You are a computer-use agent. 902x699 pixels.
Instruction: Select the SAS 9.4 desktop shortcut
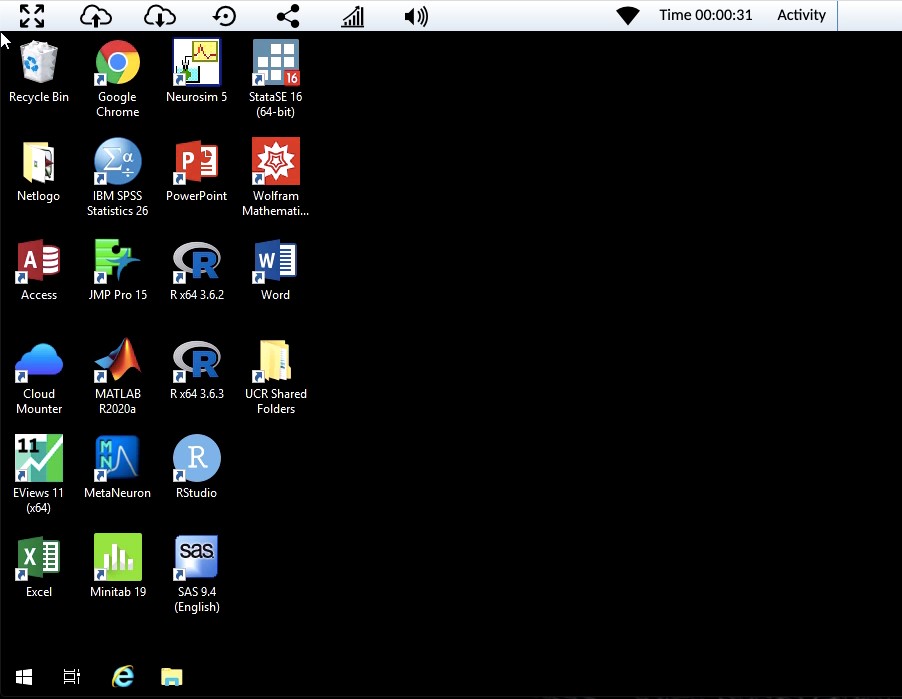pyautogui.click(x=197, y=558)
